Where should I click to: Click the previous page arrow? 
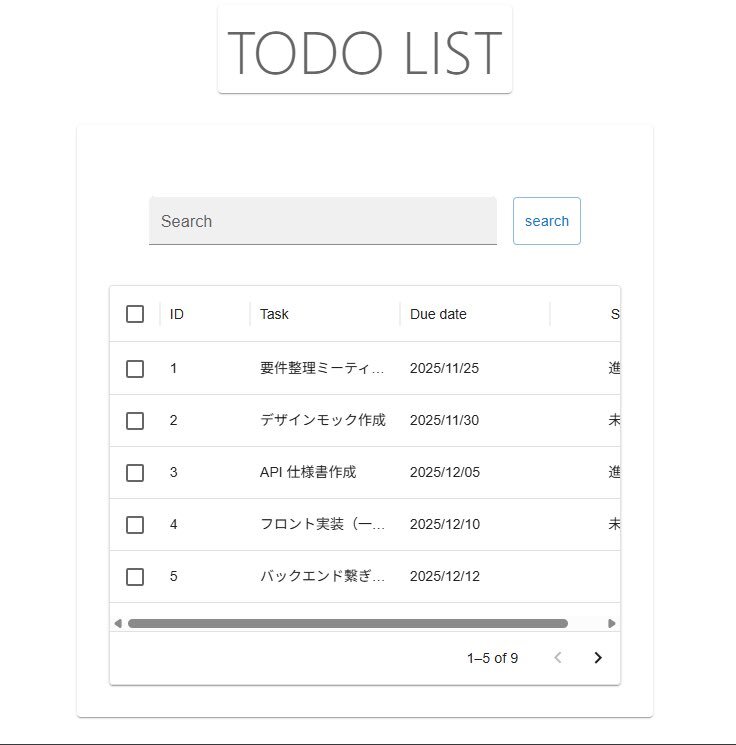click(558, 658)
